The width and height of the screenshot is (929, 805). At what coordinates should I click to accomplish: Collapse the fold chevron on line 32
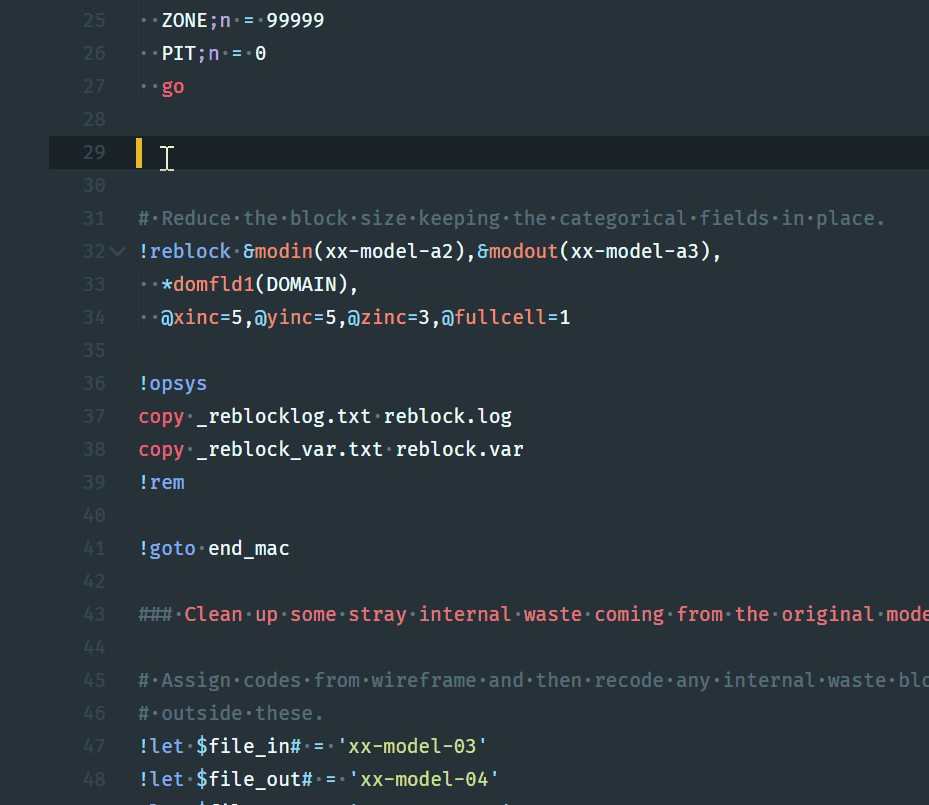(118, 251)
